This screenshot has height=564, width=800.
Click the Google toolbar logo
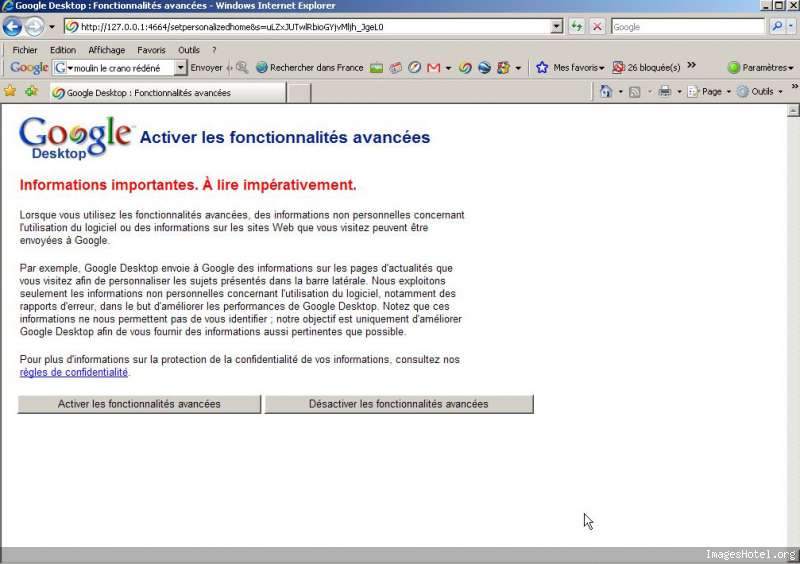tap(29, 67)
